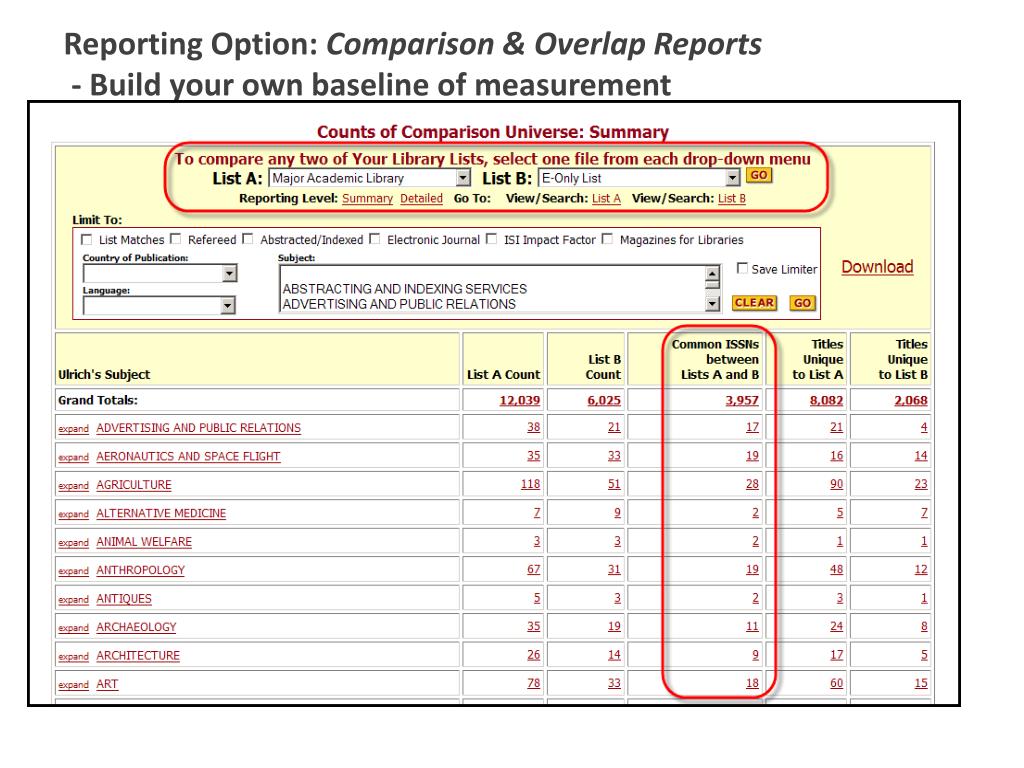1024x768 pixels.
Task: Click the GO button beside List B
Action: 758,175
